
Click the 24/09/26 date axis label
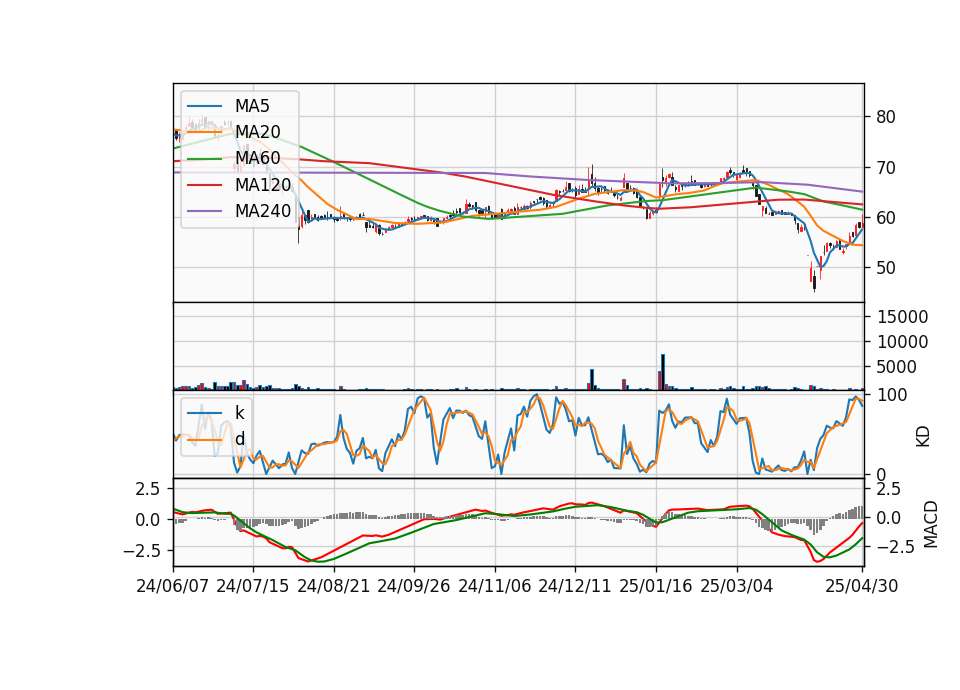coord(413,586)
